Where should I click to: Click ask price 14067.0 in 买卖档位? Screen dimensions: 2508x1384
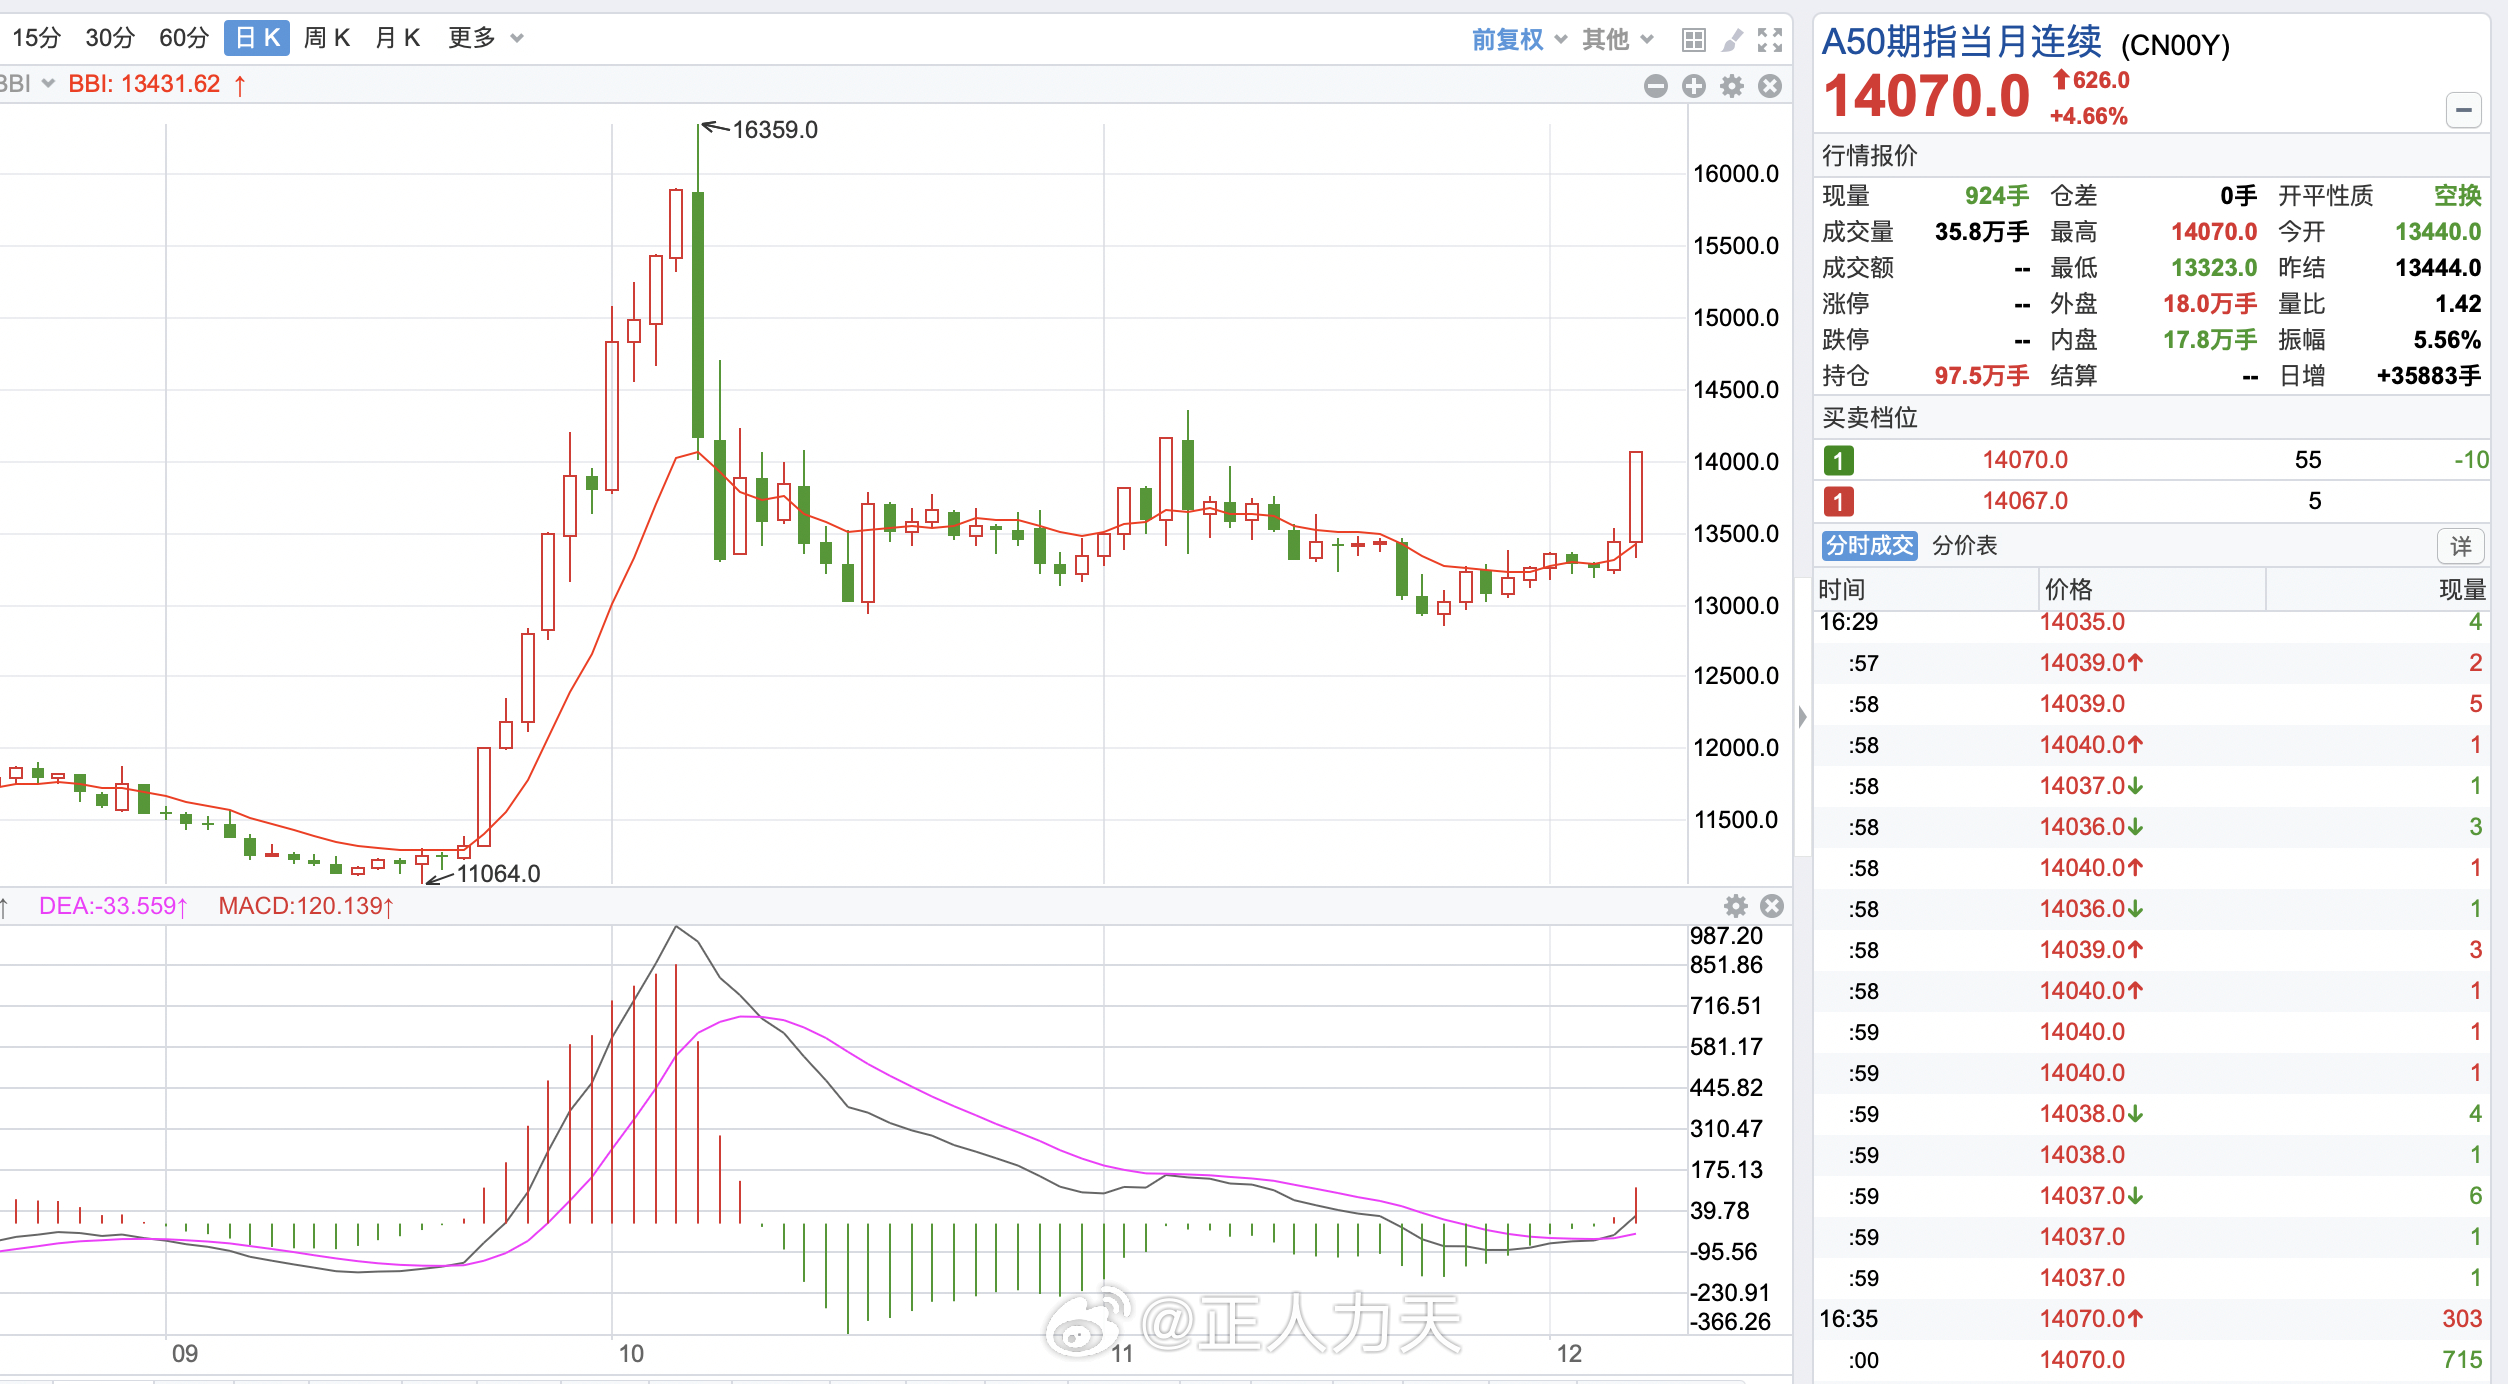pos(2025,501)
